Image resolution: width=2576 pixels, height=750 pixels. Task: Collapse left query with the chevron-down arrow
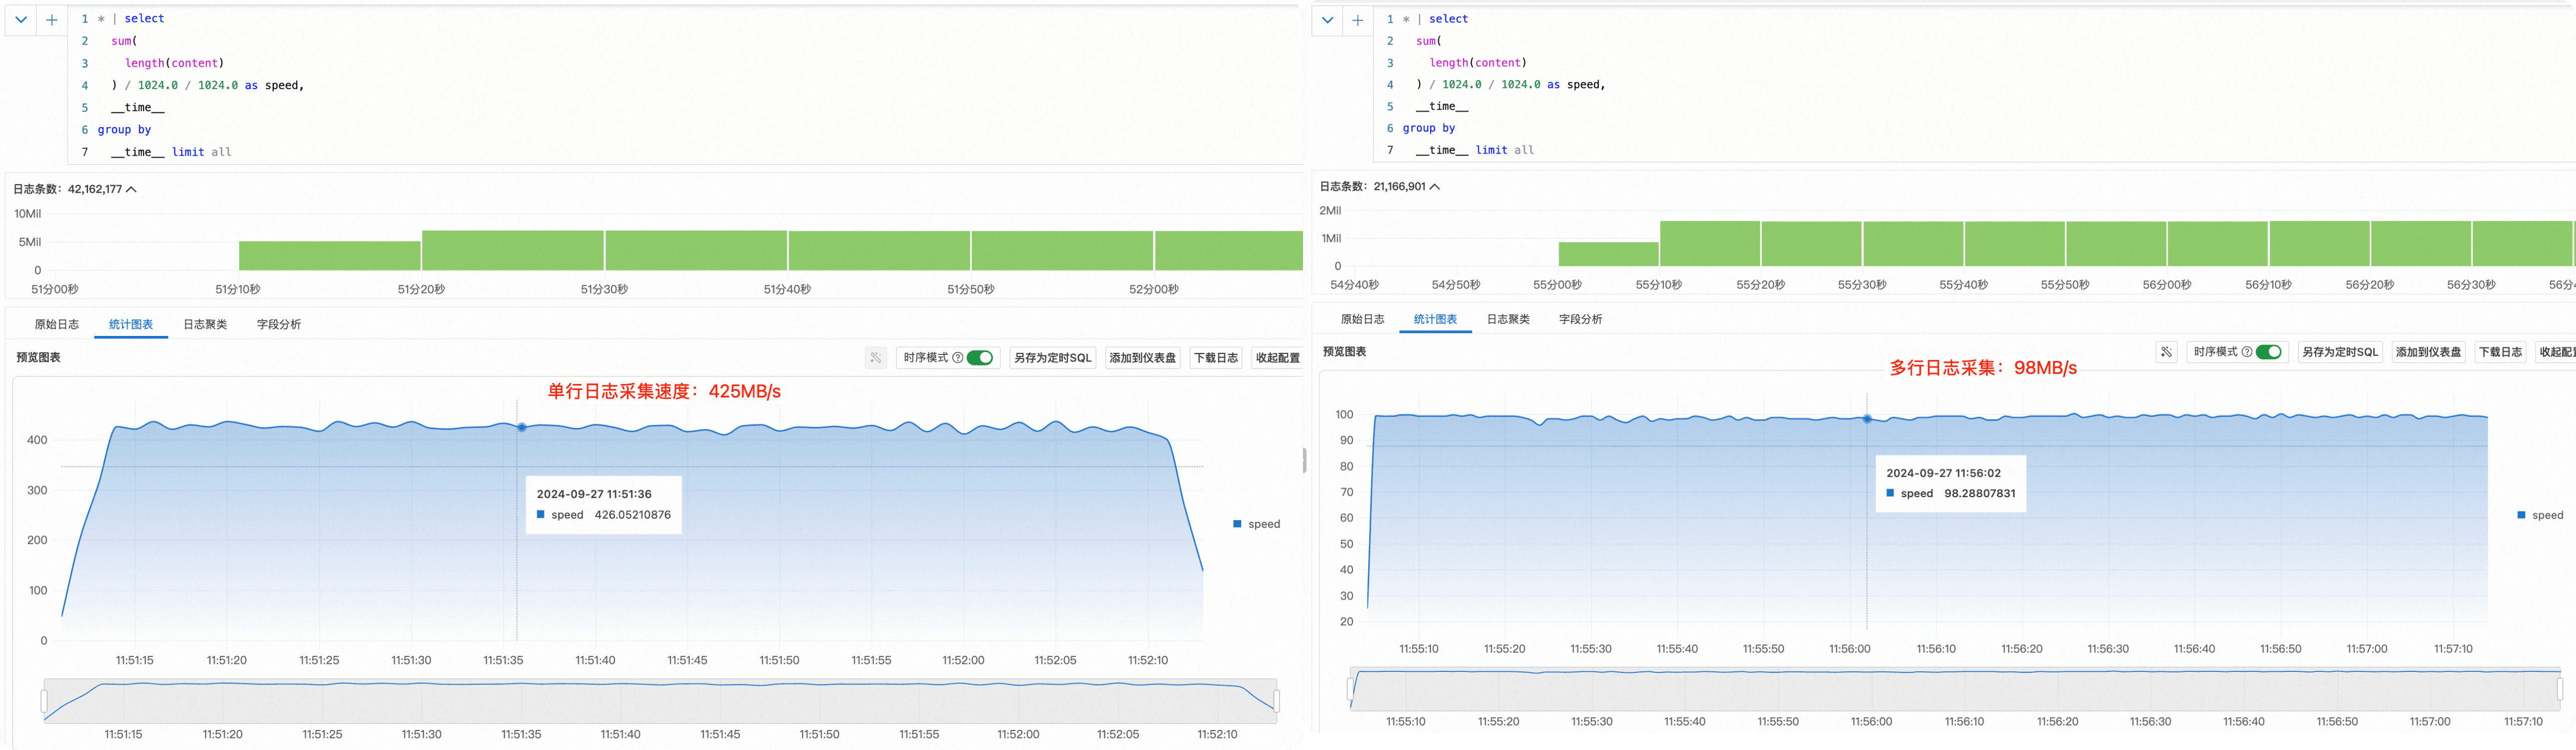pos(21,20)
